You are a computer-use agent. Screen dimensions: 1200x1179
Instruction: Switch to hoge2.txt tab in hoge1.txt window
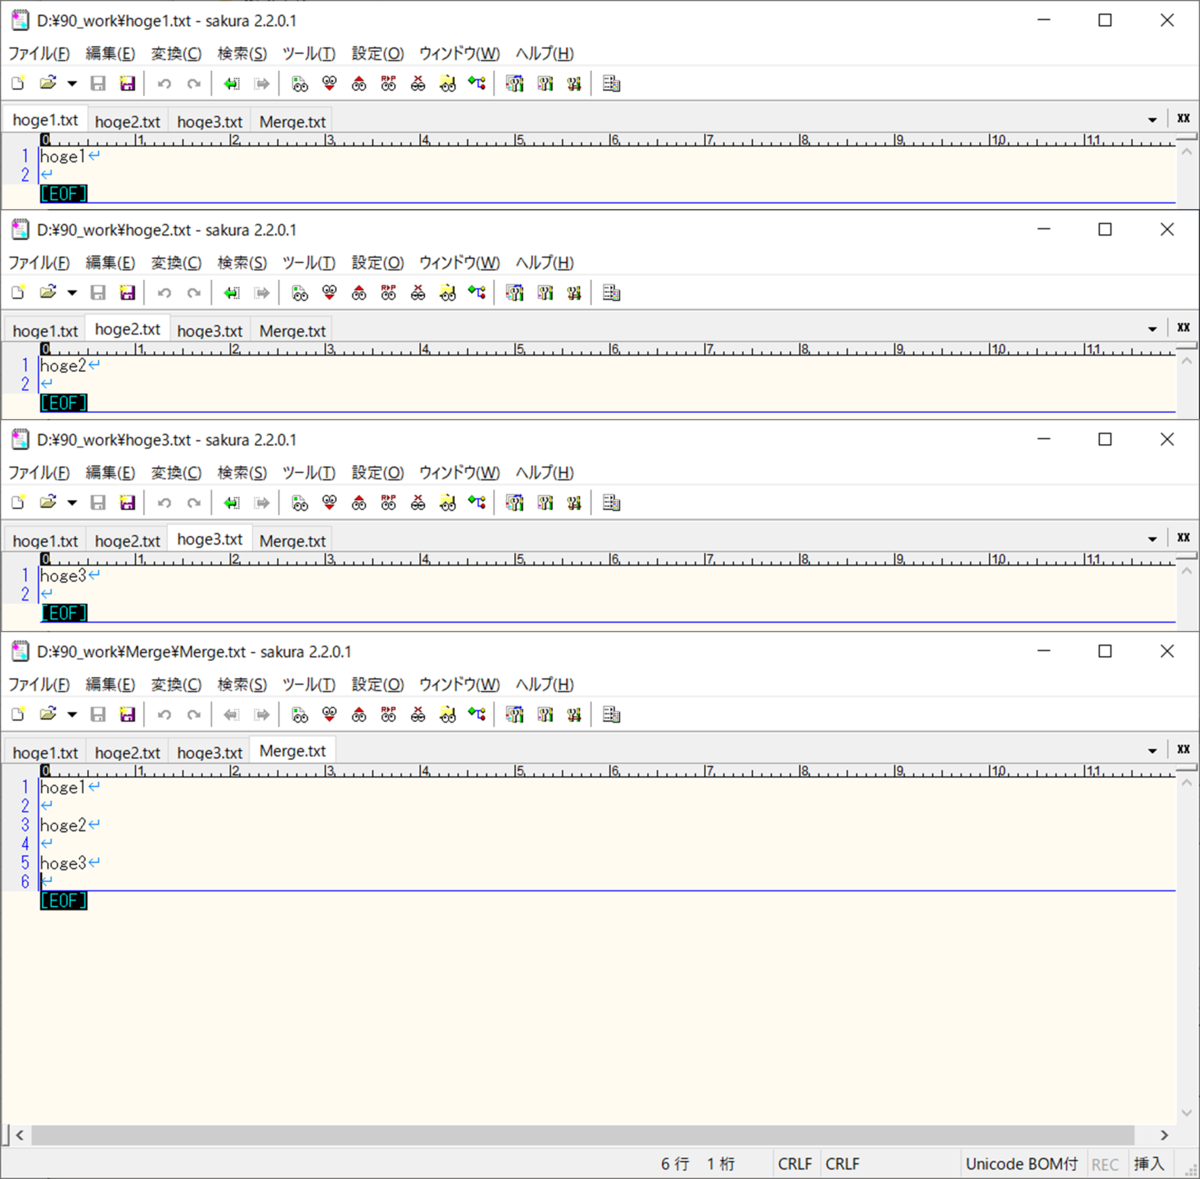click(127, 122)
